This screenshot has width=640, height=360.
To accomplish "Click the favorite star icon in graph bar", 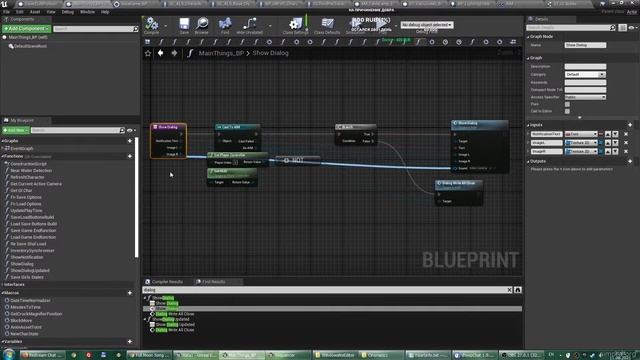I will point(148,53).
